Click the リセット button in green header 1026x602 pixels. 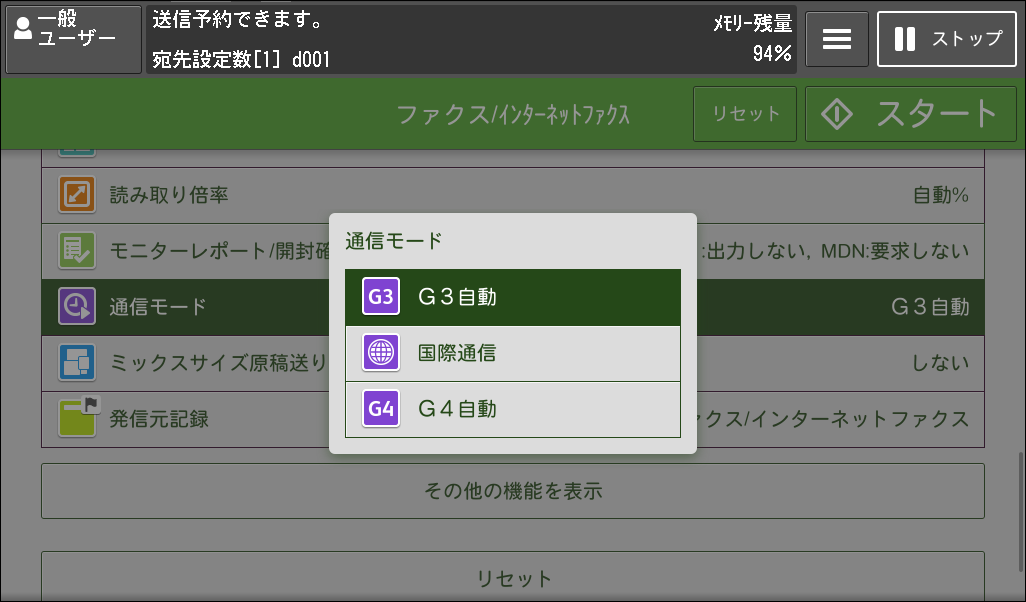coord(745,114)
